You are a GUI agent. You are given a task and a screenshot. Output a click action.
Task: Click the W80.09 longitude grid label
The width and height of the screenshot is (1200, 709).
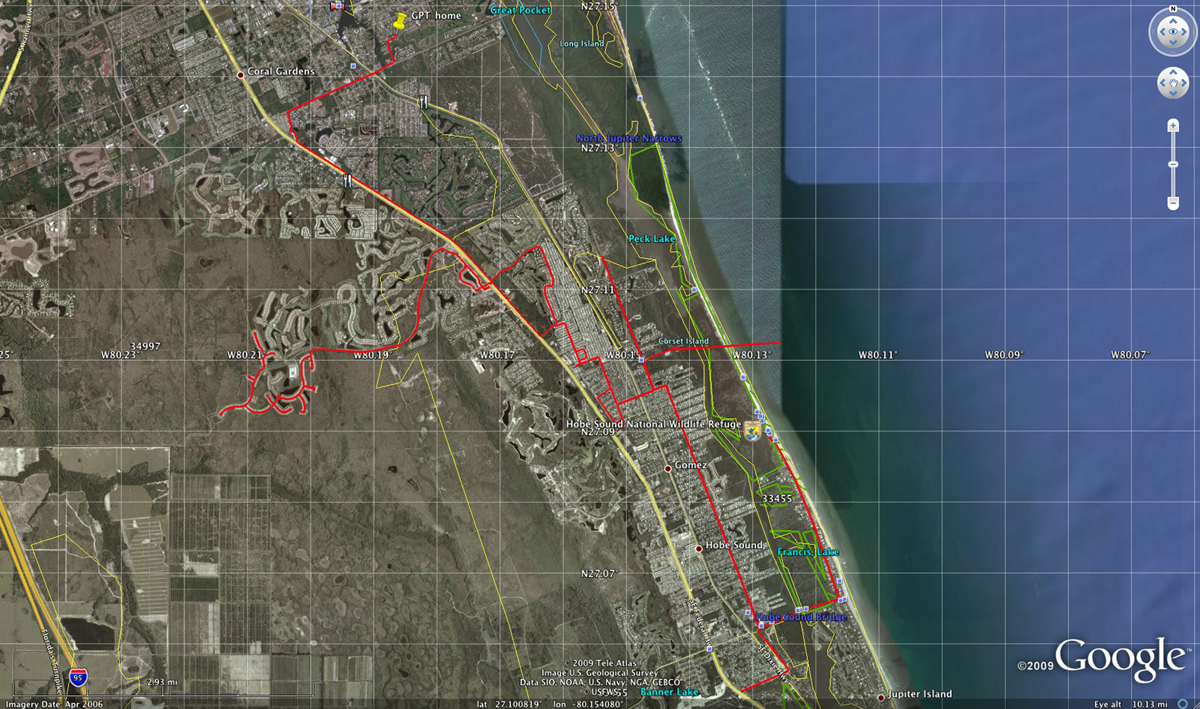pyautogui.click(x=1006, y=354)
